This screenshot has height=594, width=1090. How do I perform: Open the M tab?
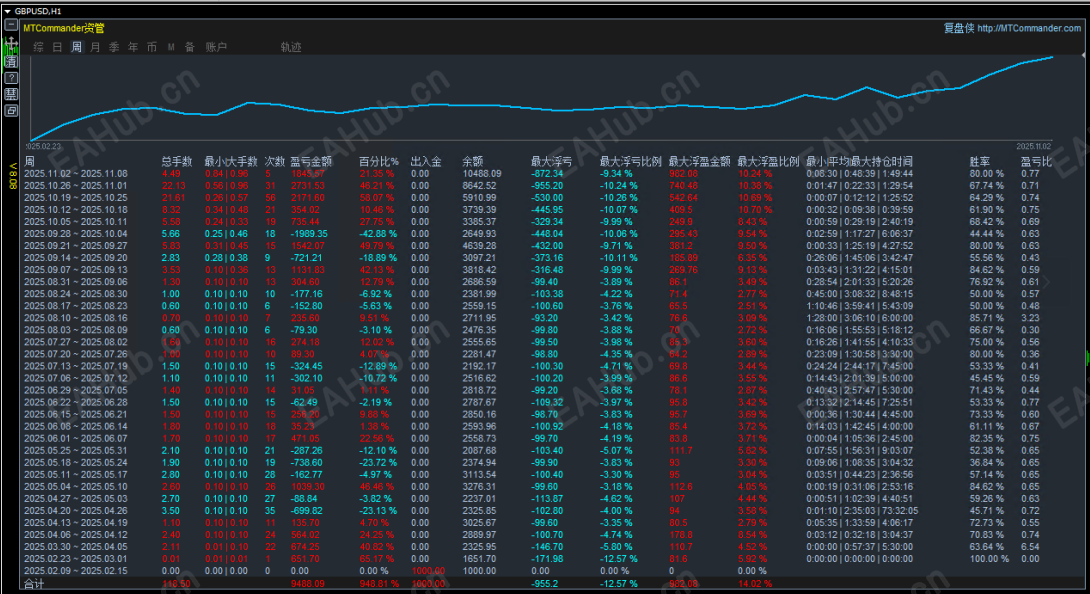171,47
